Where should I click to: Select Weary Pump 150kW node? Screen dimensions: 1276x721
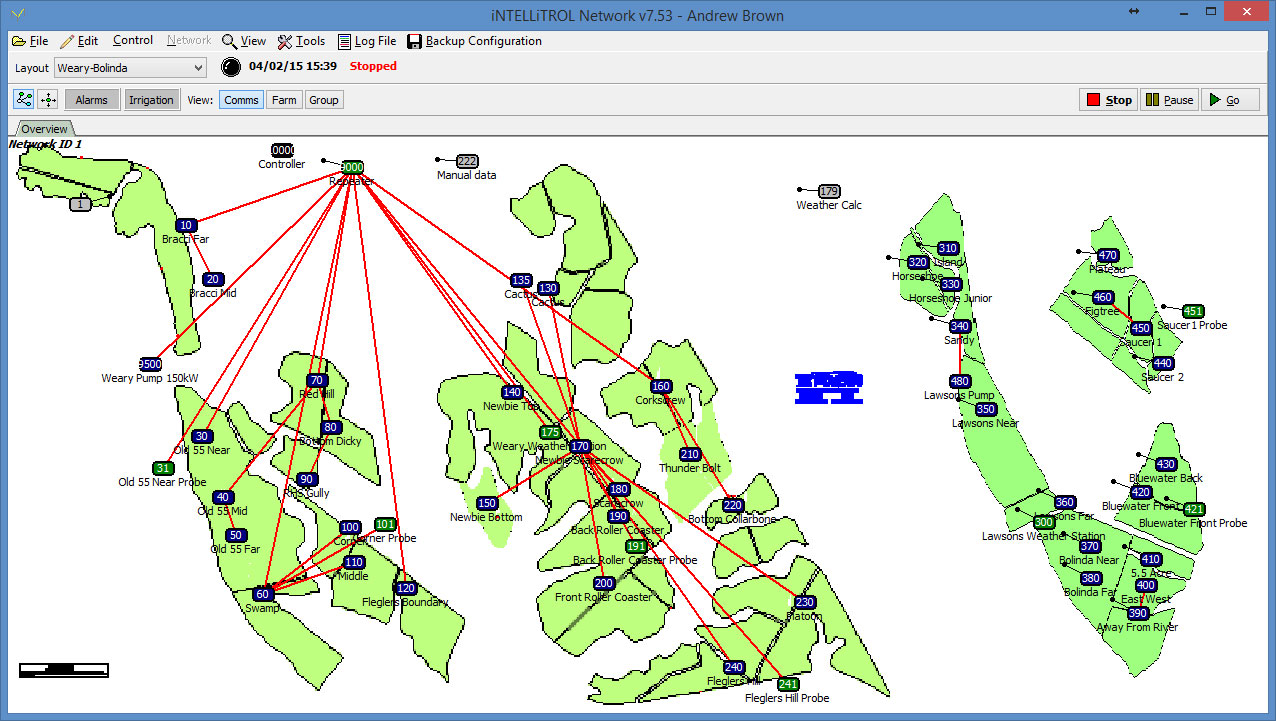pyautogui.click(x=151, y=364)
